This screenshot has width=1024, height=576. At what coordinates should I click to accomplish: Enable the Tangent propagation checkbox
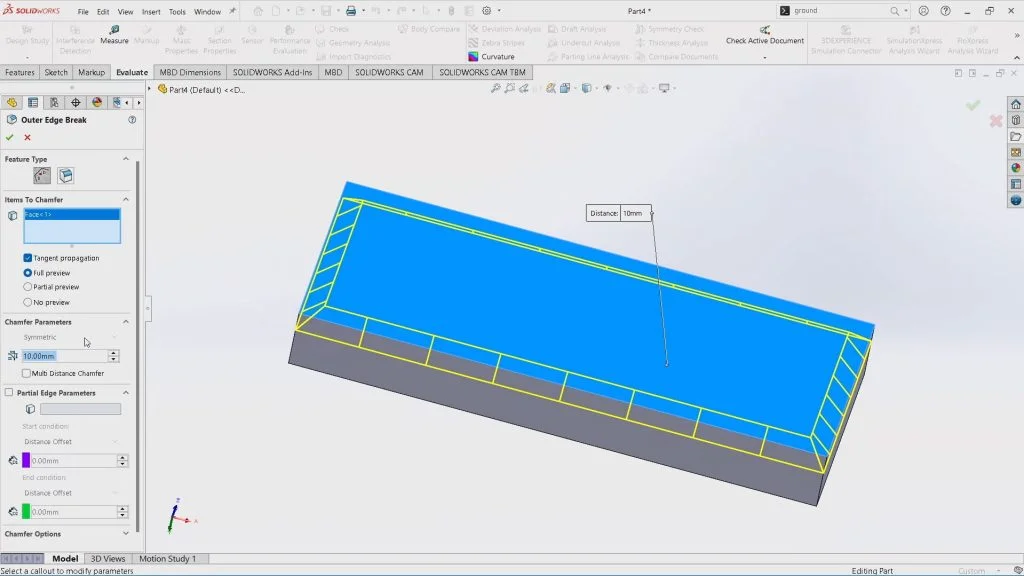(x=25, y=257)
